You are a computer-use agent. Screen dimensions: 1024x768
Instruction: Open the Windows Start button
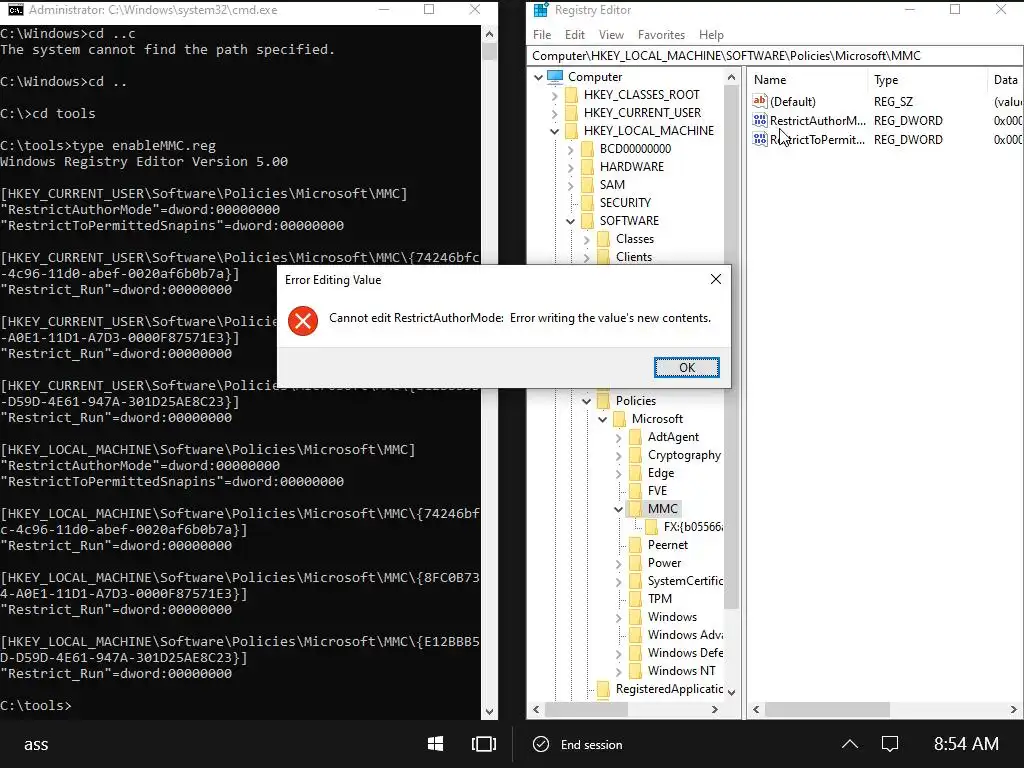[x=436, y=744]
